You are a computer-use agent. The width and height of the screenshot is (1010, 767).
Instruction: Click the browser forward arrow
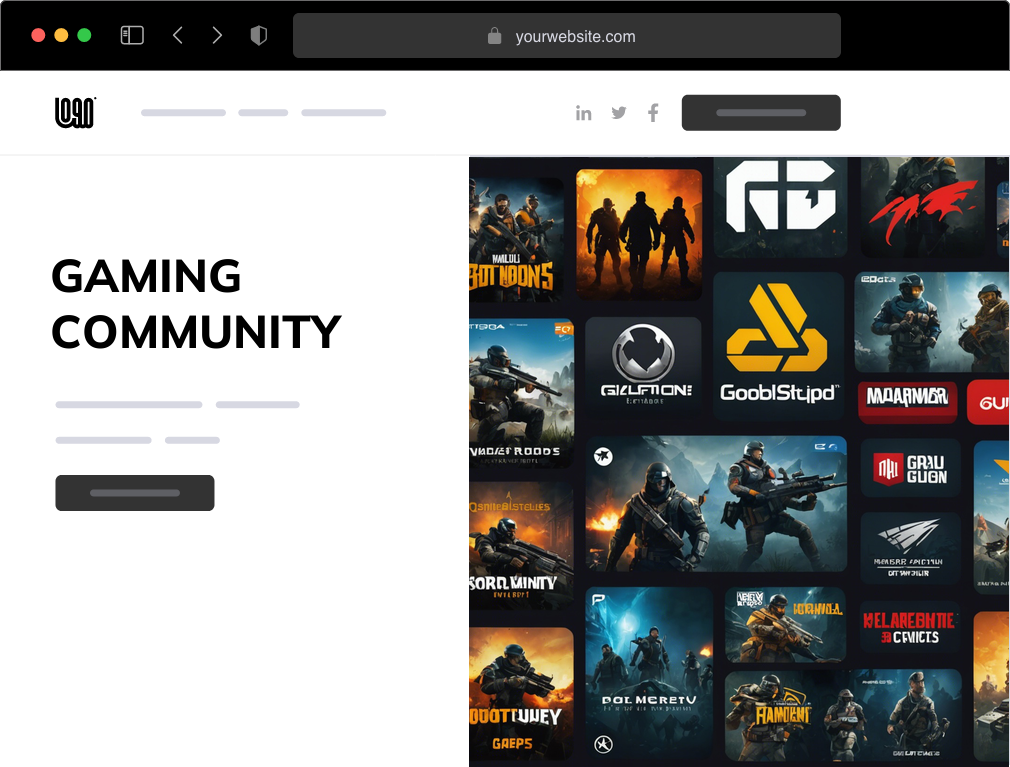click(x=217, y=36)
